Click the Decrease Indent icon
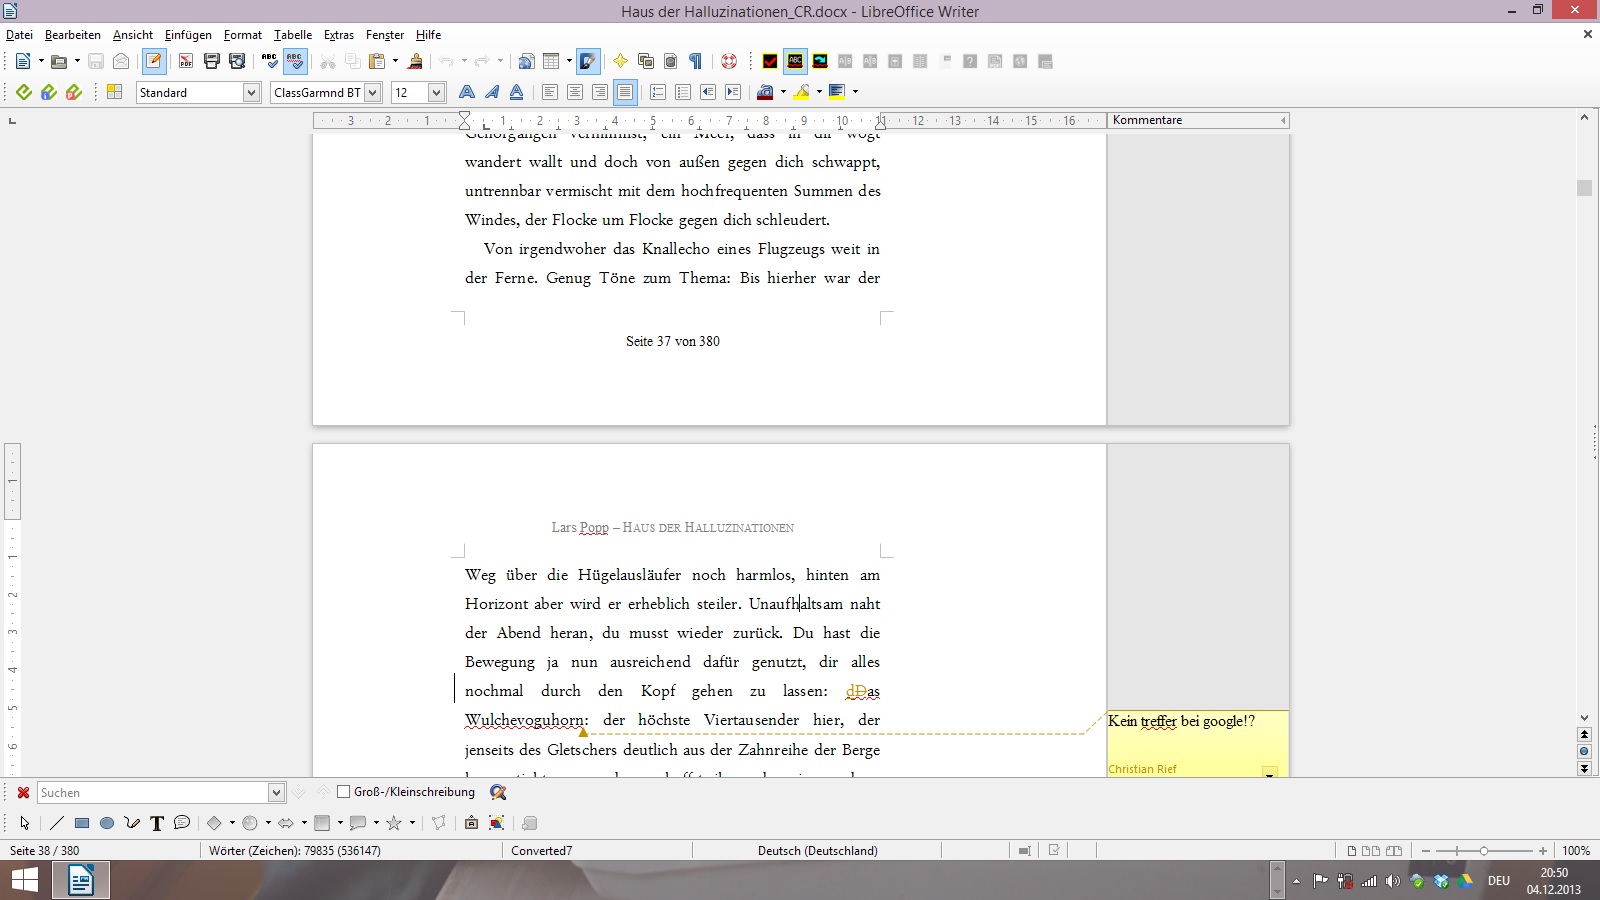The height and width of the screenshot is (900, 1600). point(708,92)
